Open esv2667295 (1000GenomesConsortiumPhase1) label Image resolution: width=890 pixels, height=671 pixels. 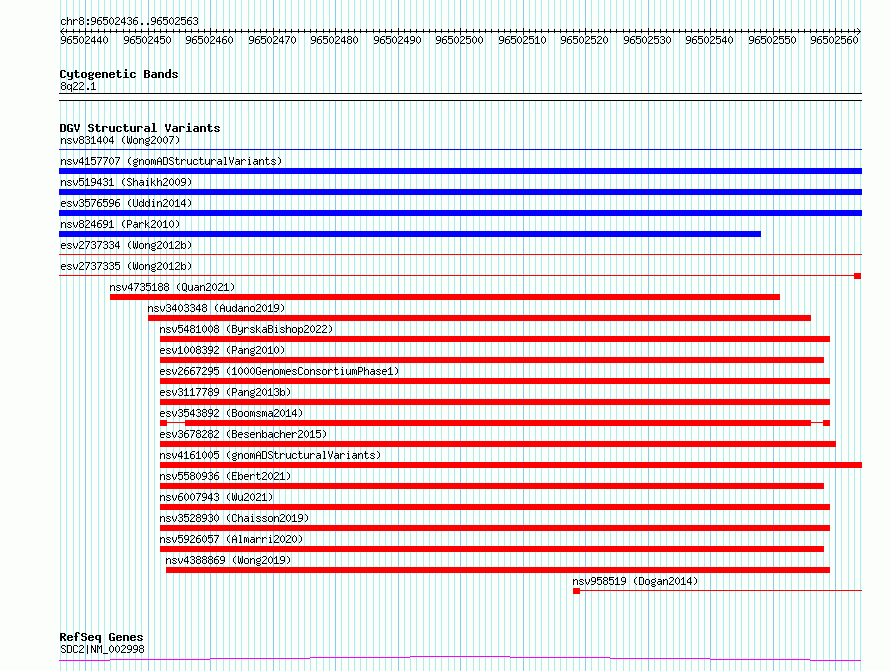click(279, 371)
